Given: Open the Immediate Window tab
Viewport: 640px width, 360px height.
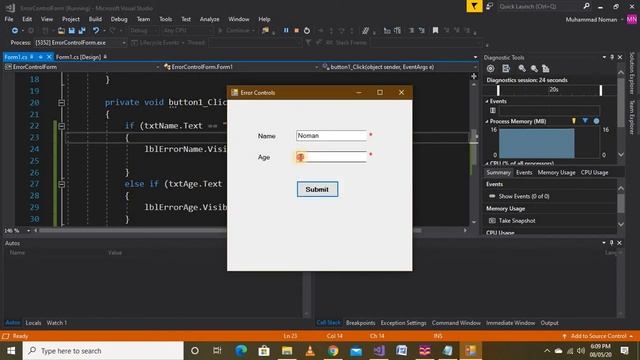Looking at the screenshot, I should click(x=510, y=323).
